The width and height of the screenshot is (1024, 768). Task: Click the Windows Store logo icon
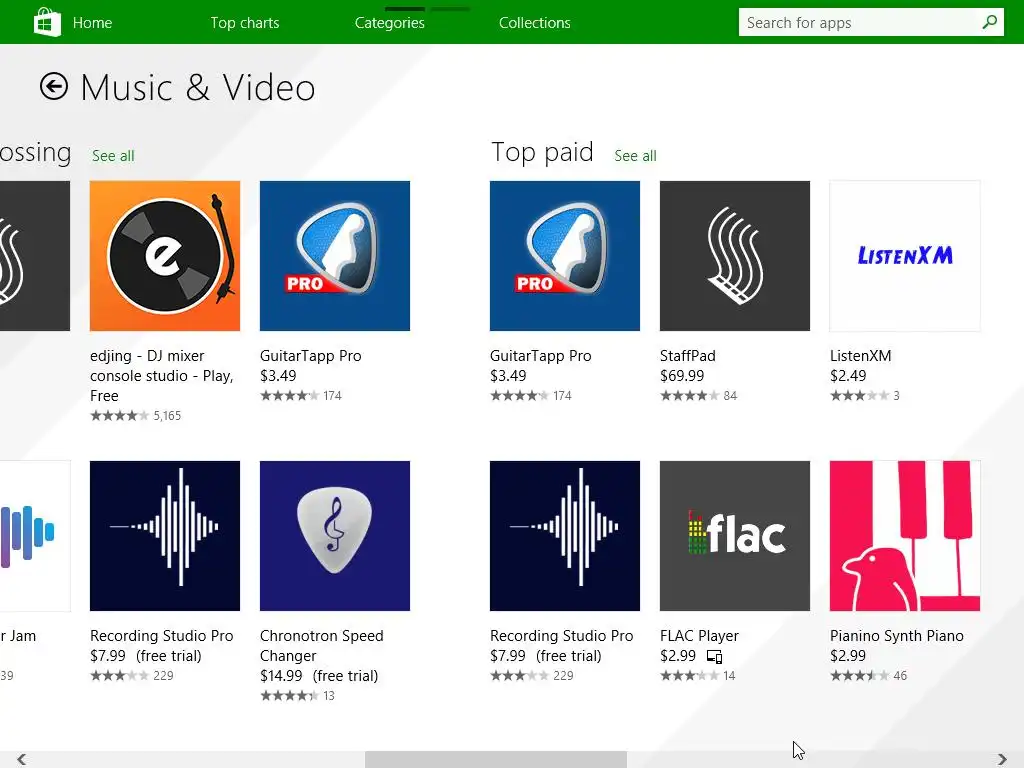47,22
